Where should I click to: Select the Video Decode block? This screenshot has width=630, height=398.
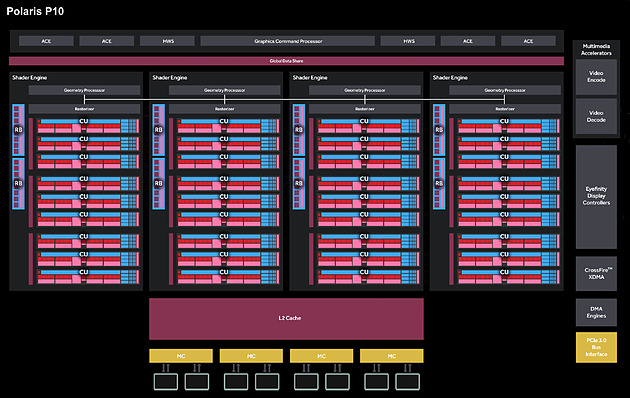pyautogui.click(x=596, y=116)
